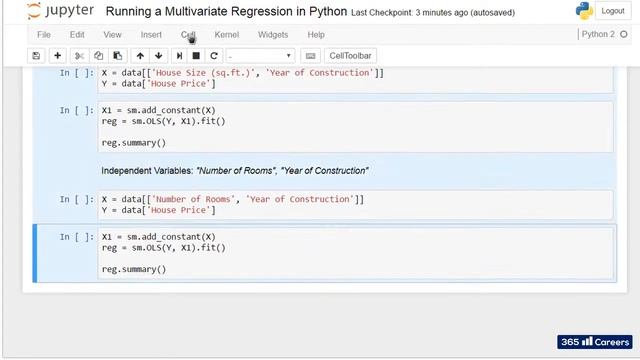Open the Widgets menu
The height and width of the screenshot is (360, 640).
(273, 35)
